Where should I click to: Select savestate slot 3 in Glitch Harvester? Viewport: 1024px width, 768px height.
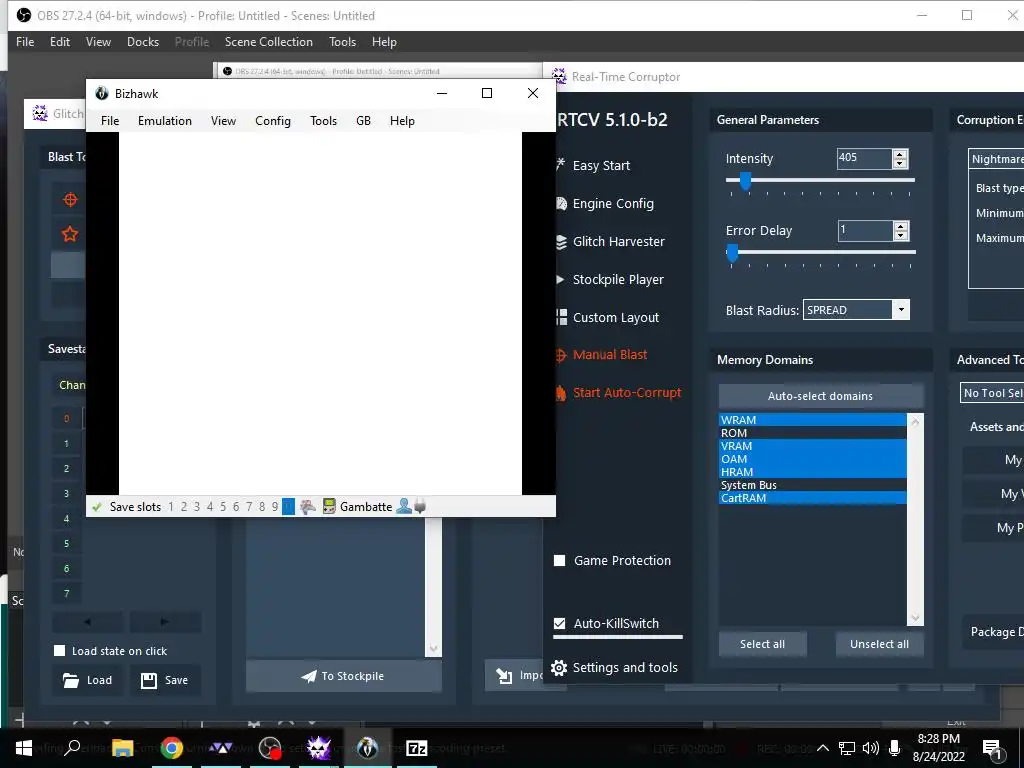point(66,493)
